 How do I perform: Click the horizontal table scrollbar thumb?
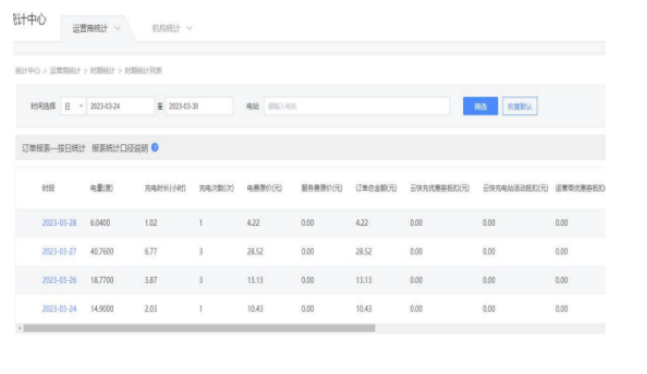point(199,328)
